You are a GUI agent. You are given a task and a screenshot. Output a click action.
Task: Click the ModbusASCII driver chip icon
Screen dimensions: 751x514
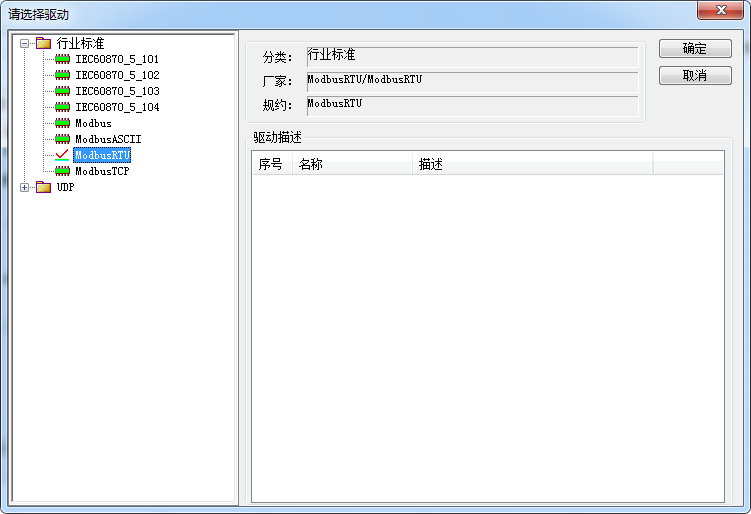click(62, 139)
